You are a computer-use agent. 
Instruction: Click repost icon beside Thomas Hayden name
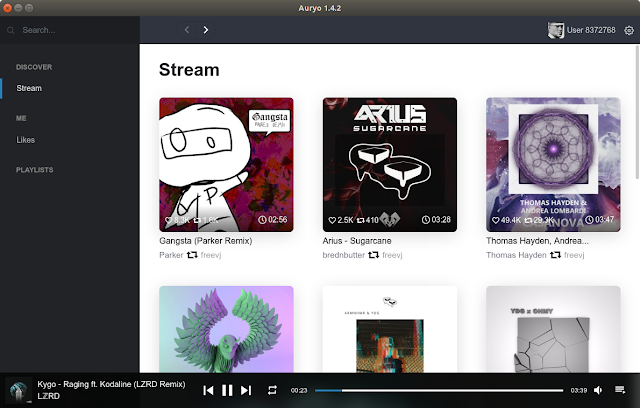point(555,255)
